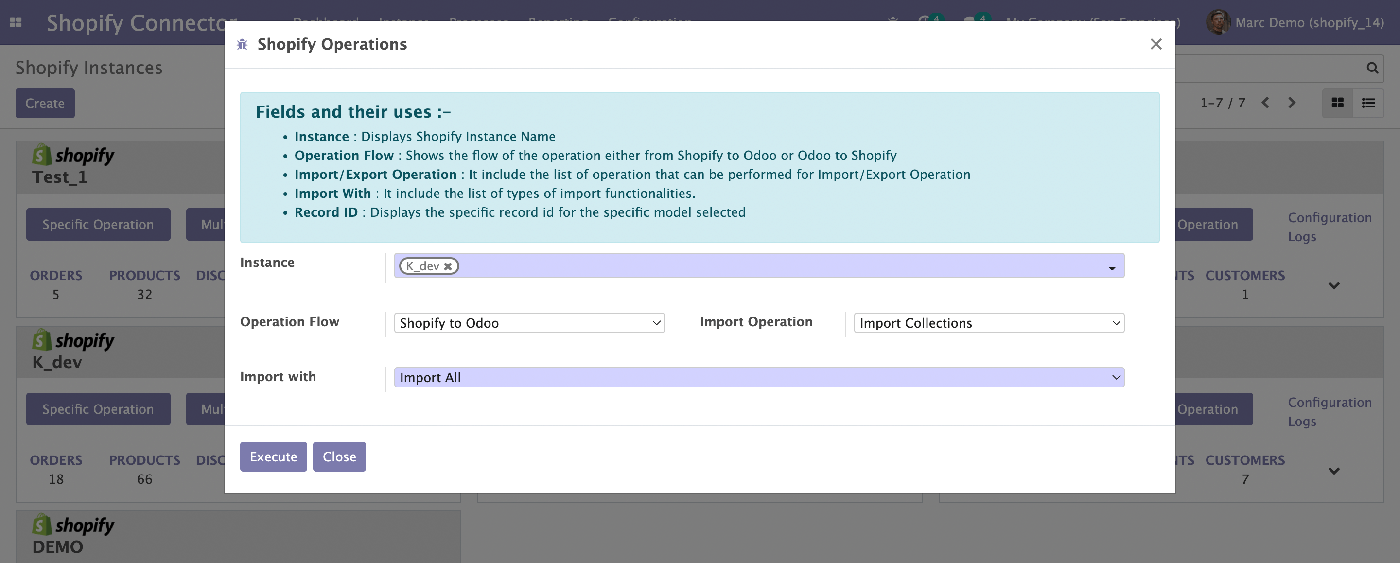Open the Import with dropdown

[x=759, y=377]
